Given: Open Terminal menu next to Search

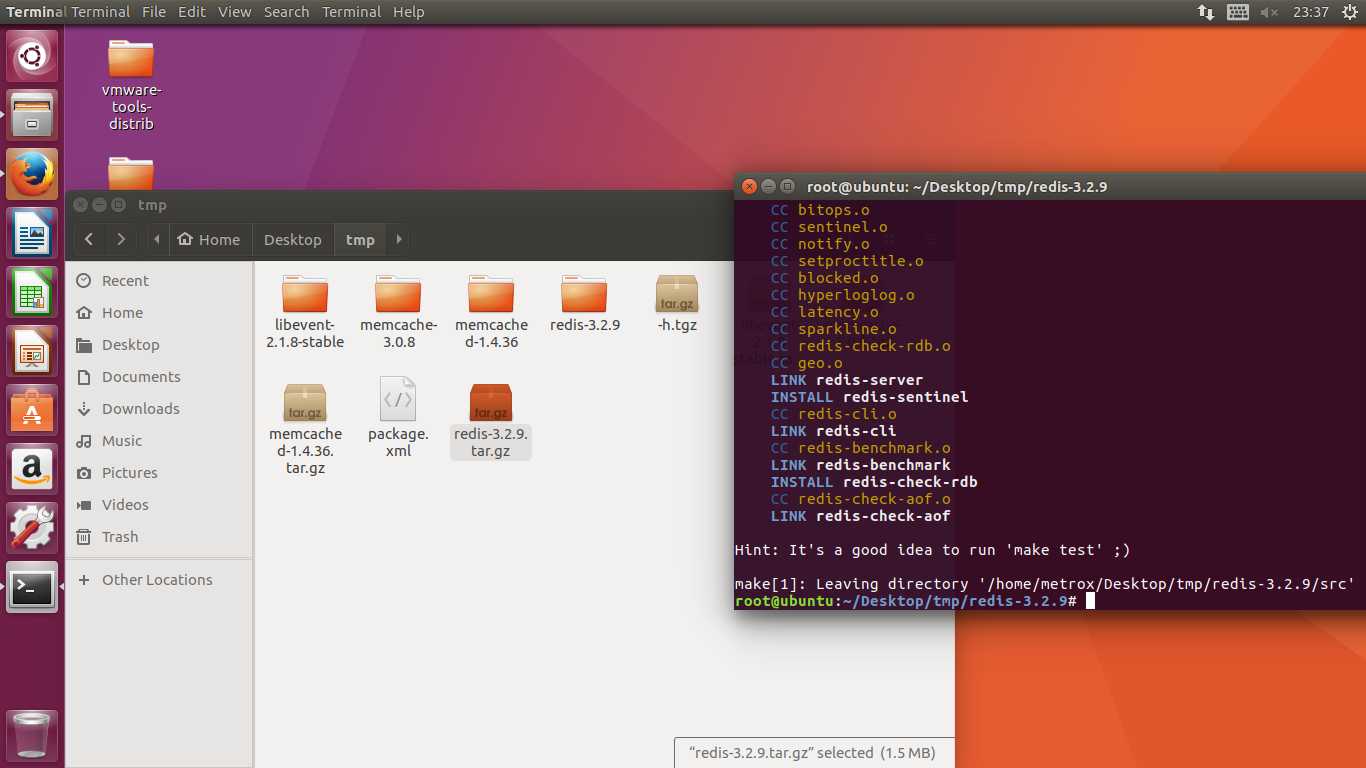Looking at the screenshot, I should coord(351,12).
